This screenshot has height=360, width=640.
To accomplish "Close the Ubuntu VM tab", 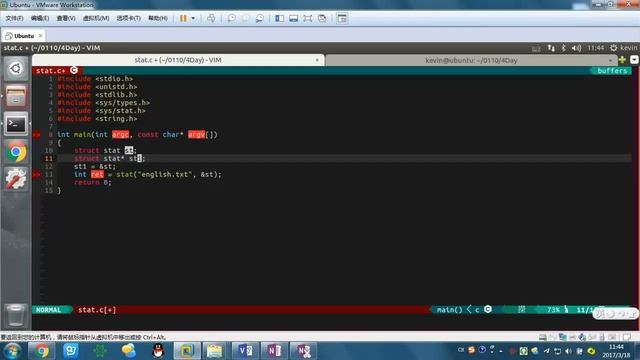I will pos(40,36).
